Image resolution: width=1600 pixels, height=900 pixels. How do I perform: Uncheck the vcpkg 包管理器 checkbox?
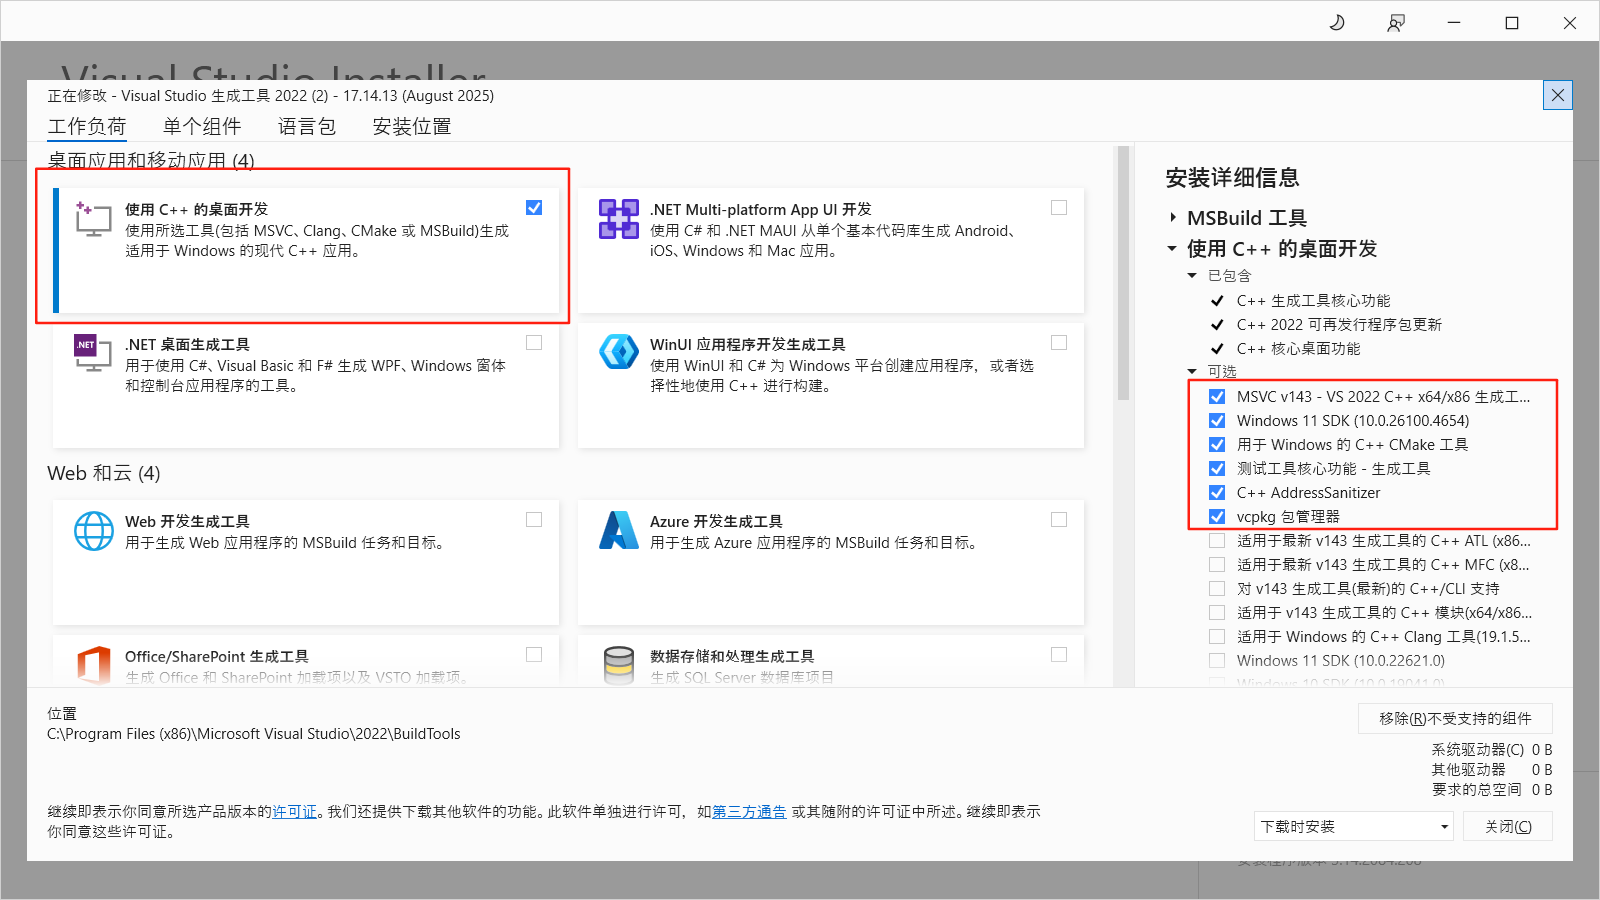pos(1217,517)
